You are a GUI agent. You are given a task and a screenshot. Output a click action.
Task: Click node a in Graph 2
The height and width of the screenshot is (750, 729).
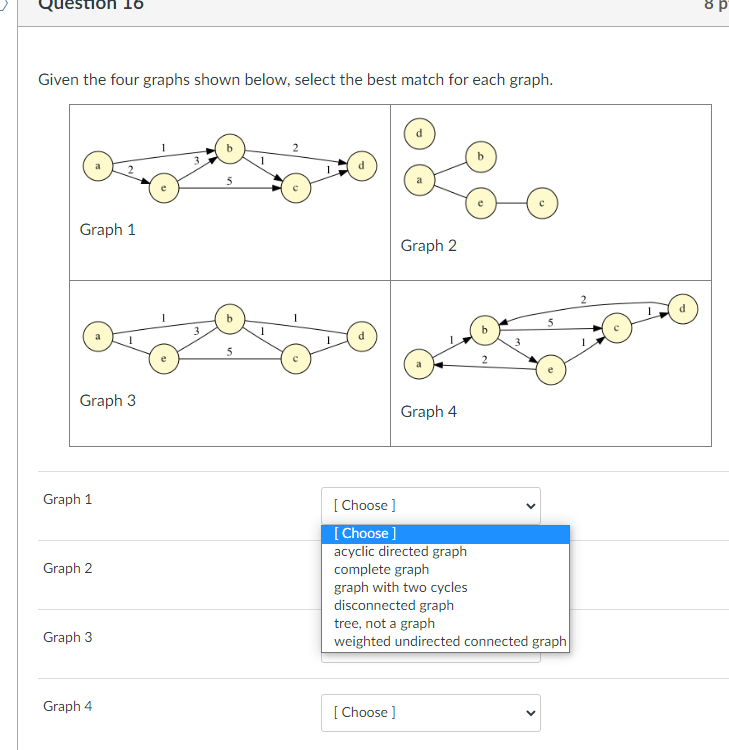420,180
